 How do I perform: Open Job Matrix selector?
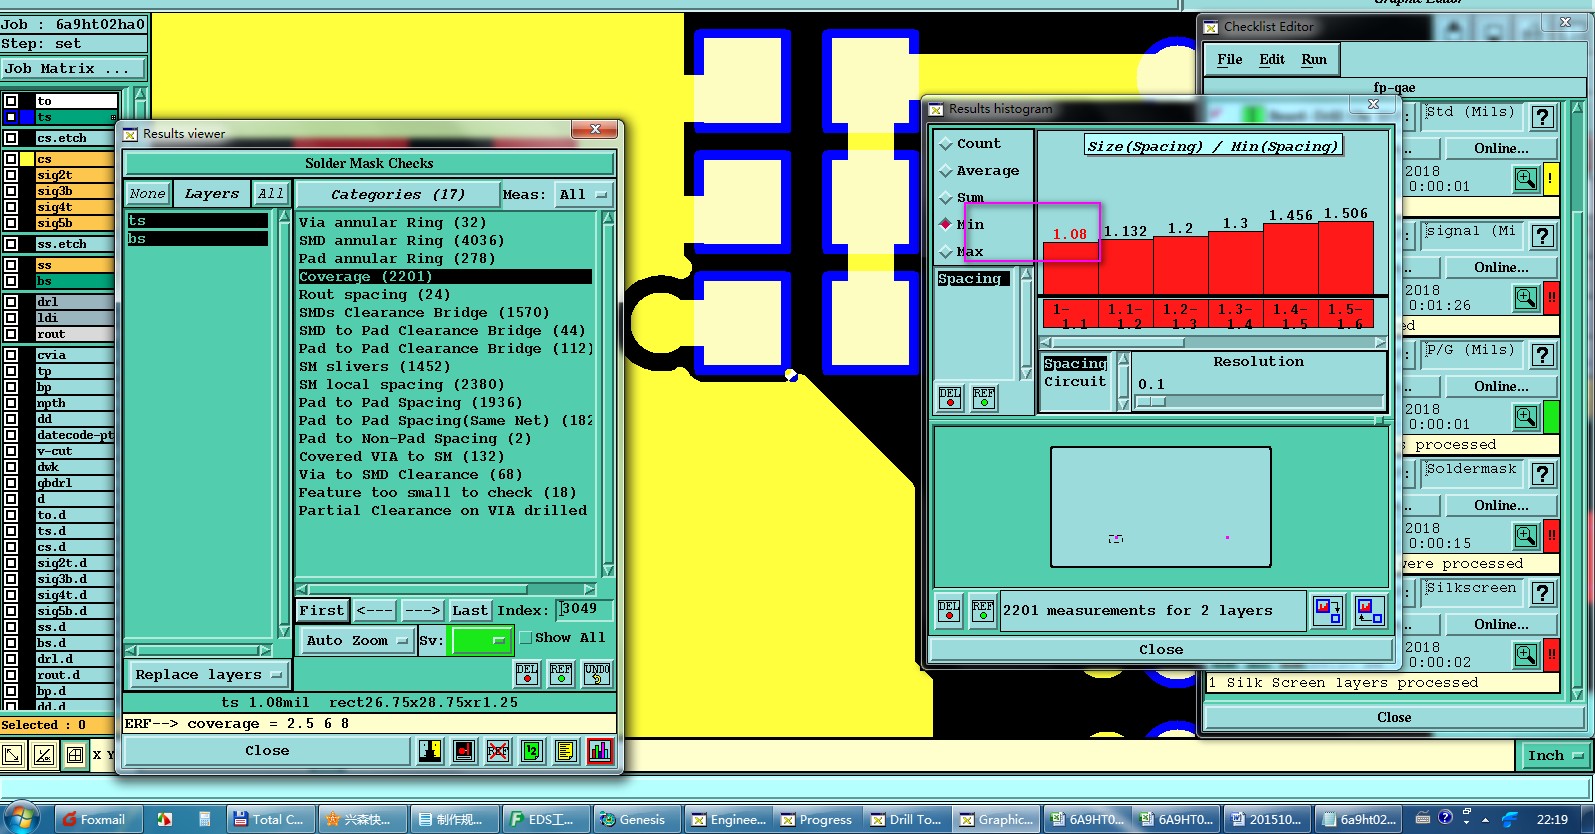(x=73, y=69)
